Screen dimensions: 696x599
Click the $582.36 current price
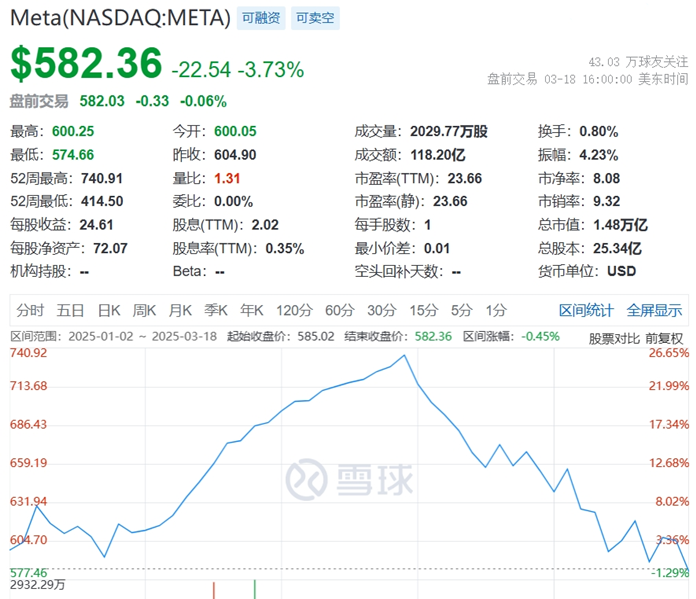86,63
